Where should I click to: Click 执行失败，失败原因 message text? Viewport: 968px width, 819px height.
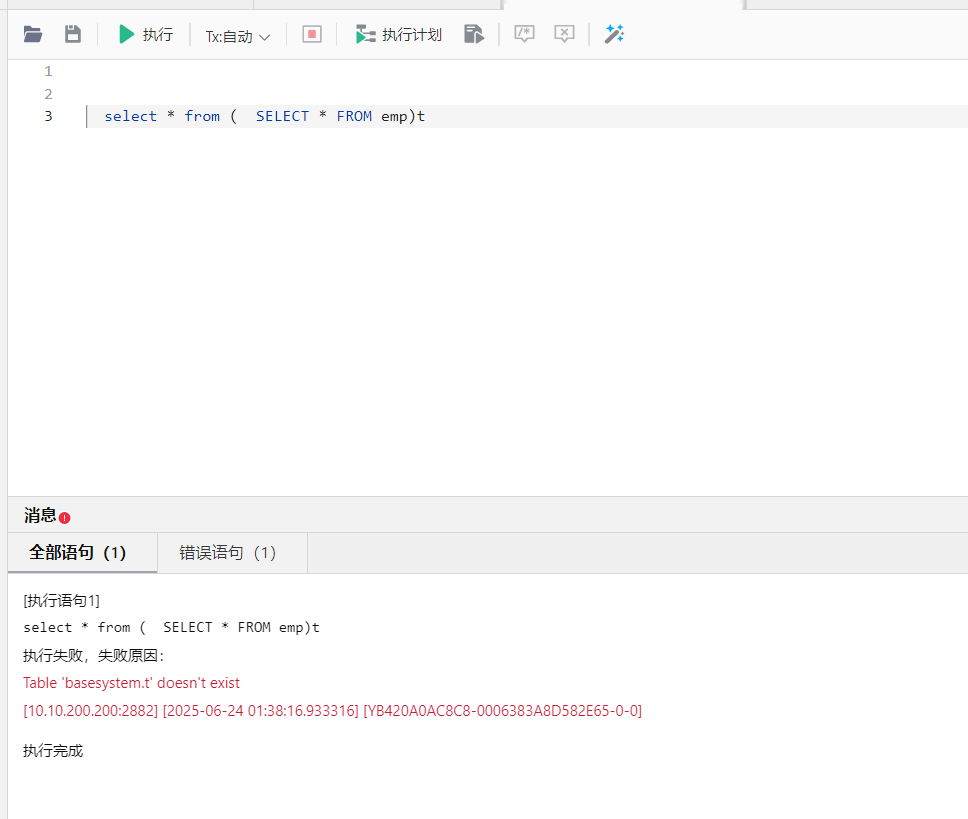pyautogui.click(x=94, y=655)
